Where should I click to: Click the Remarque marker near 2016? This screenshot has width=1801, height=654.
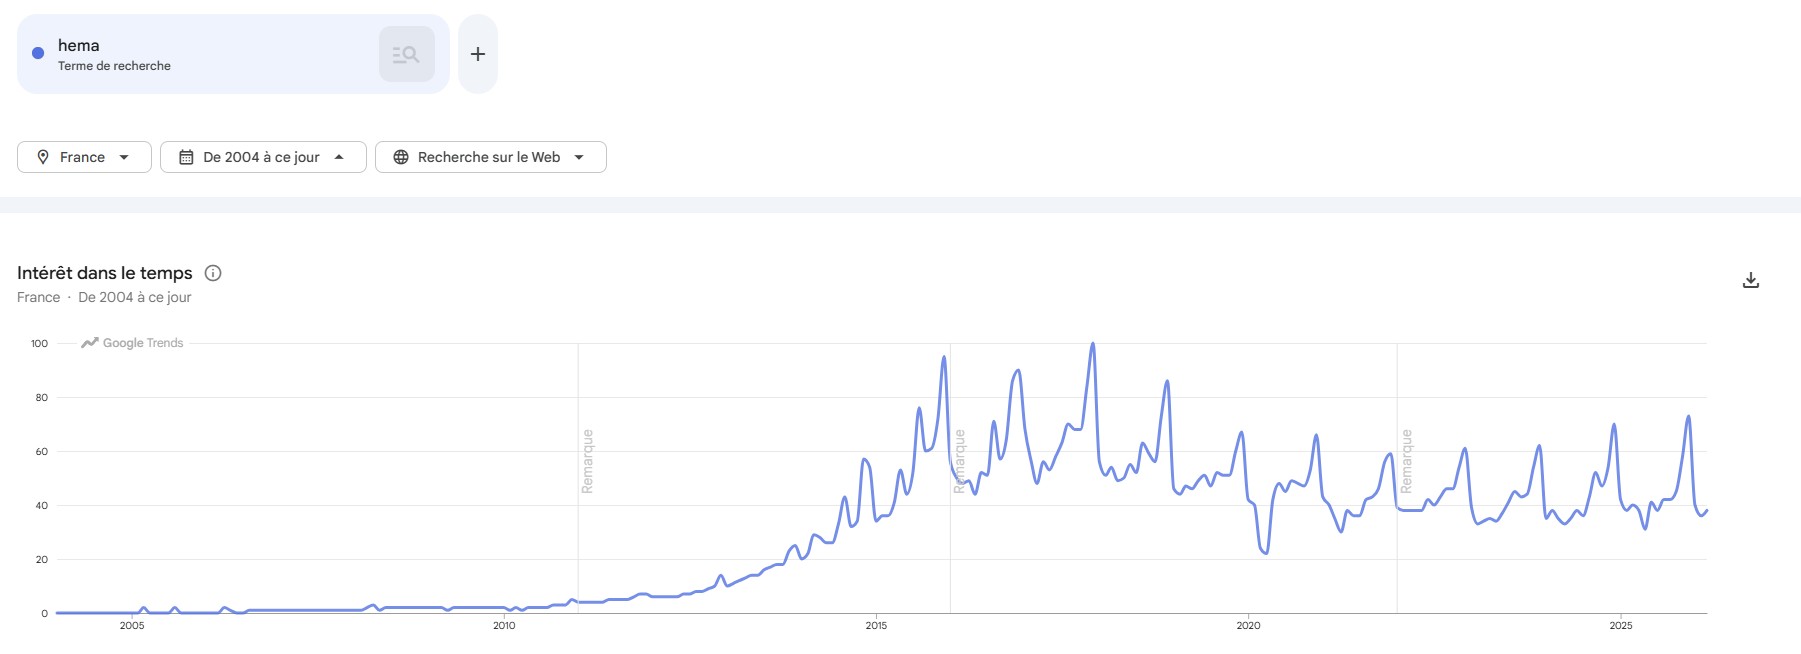tap(959, 461)
